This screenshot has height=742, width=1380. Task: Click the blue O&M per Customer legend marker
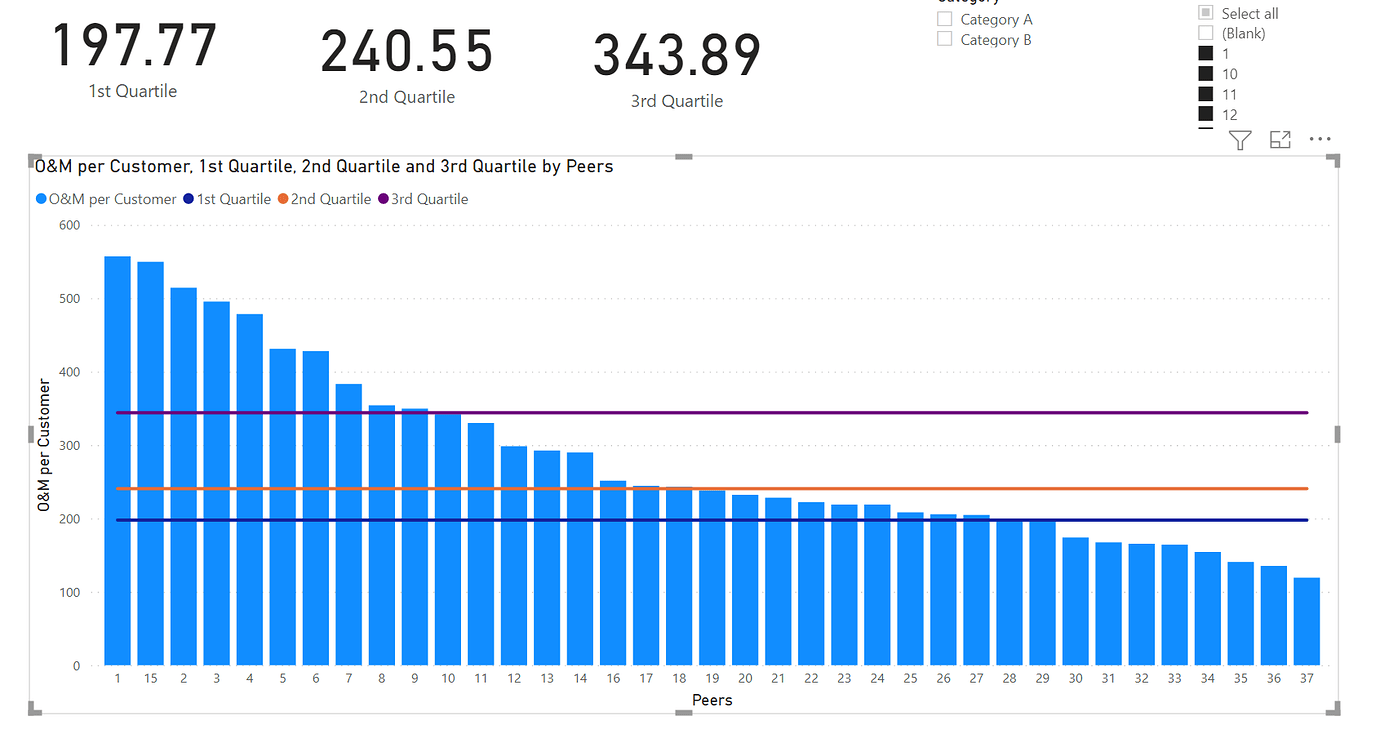[x=41, y=199]
